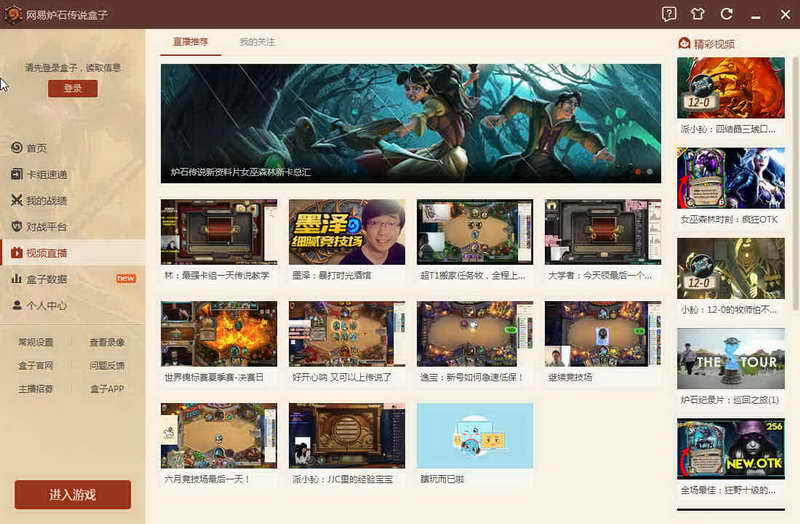
Task: Click the refresh icon in title bar
Action: 727,14
